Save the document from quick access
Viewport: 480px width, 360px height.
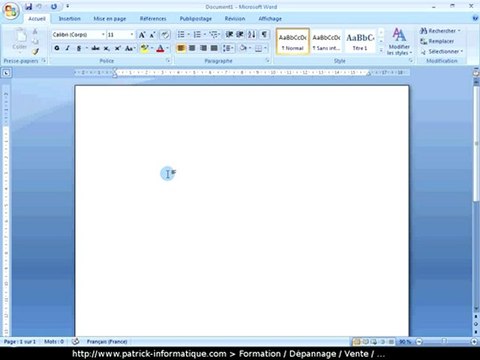29,7
